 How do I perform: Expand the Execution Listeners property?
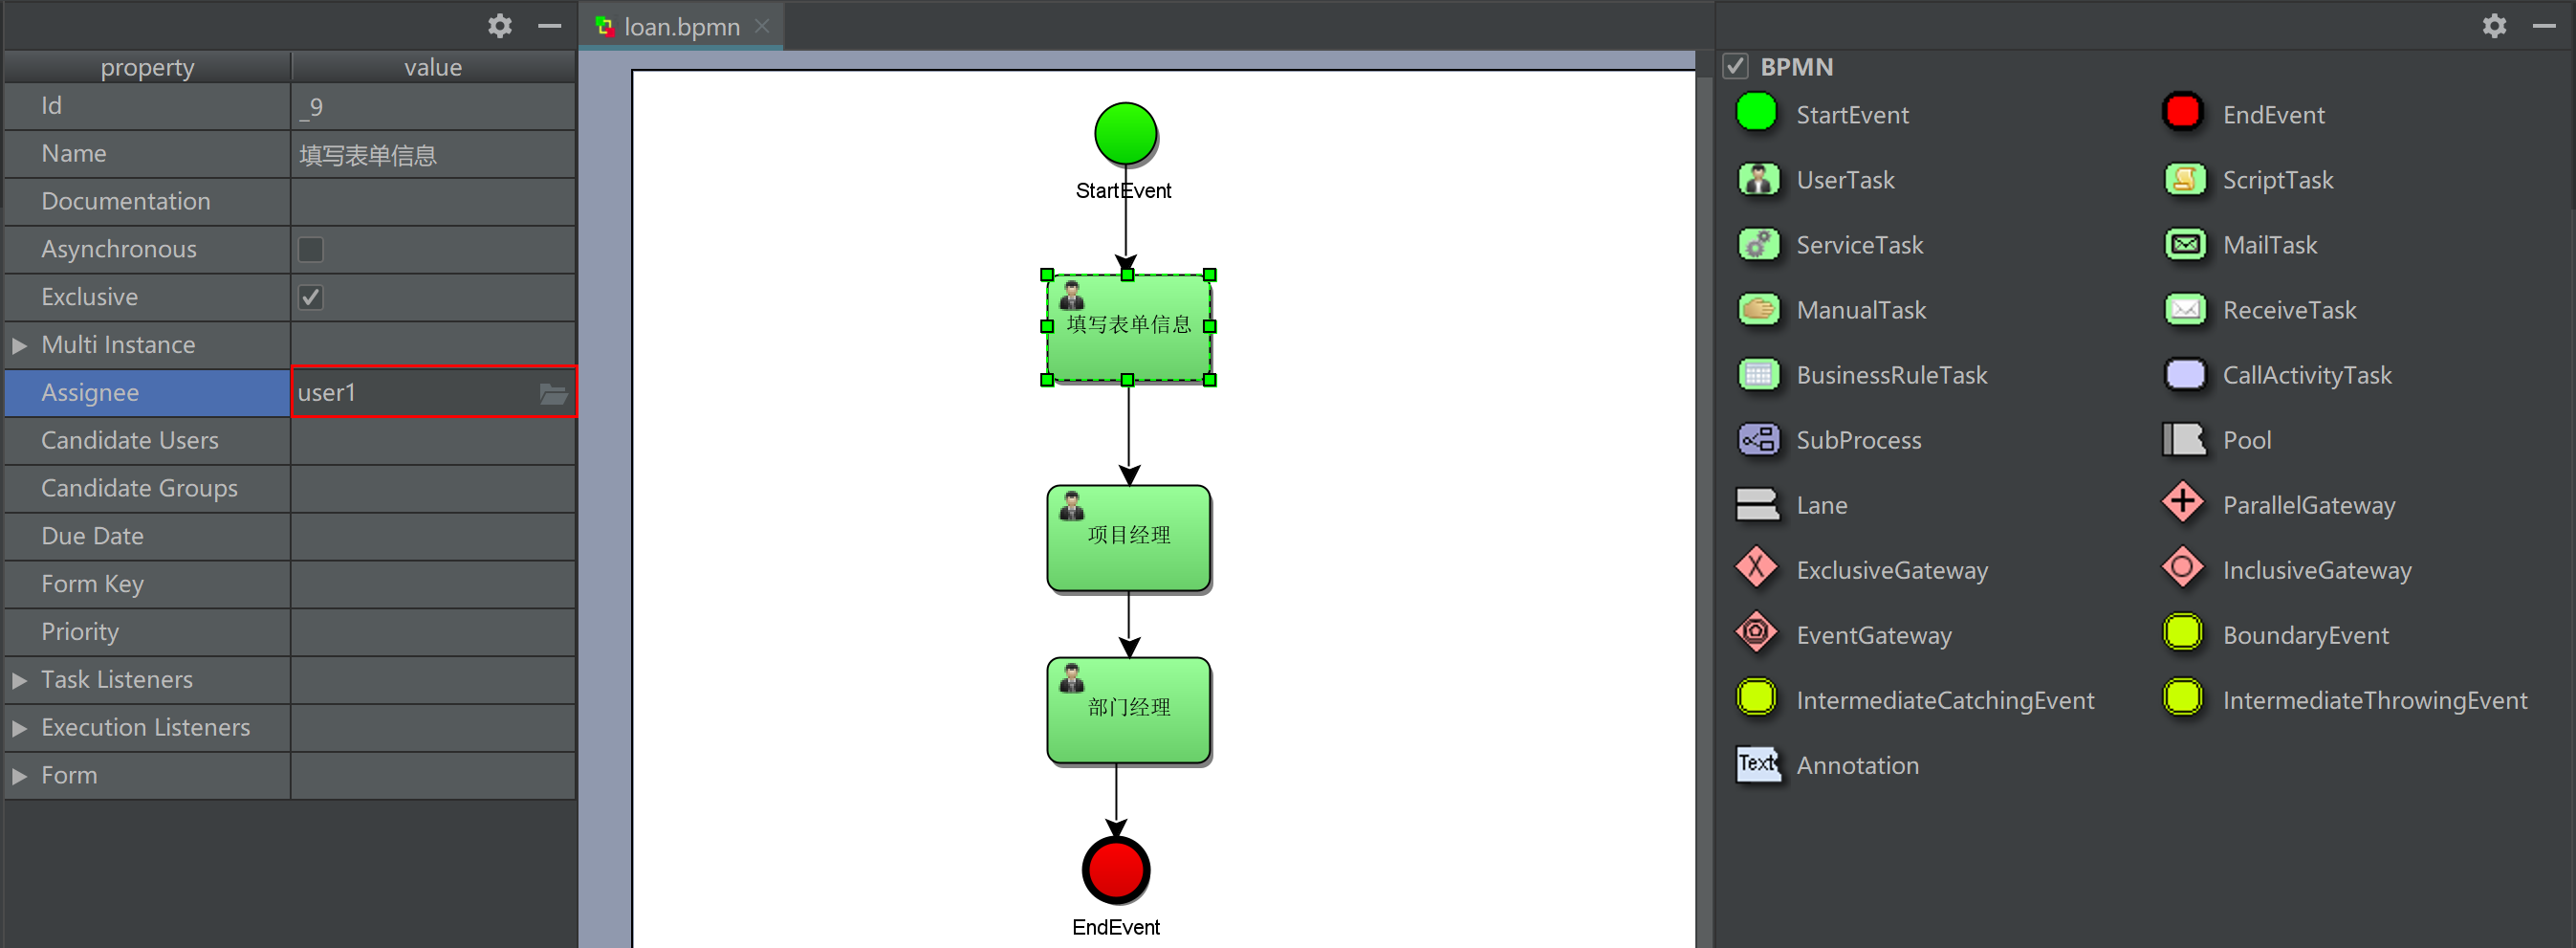pos(19,728)
